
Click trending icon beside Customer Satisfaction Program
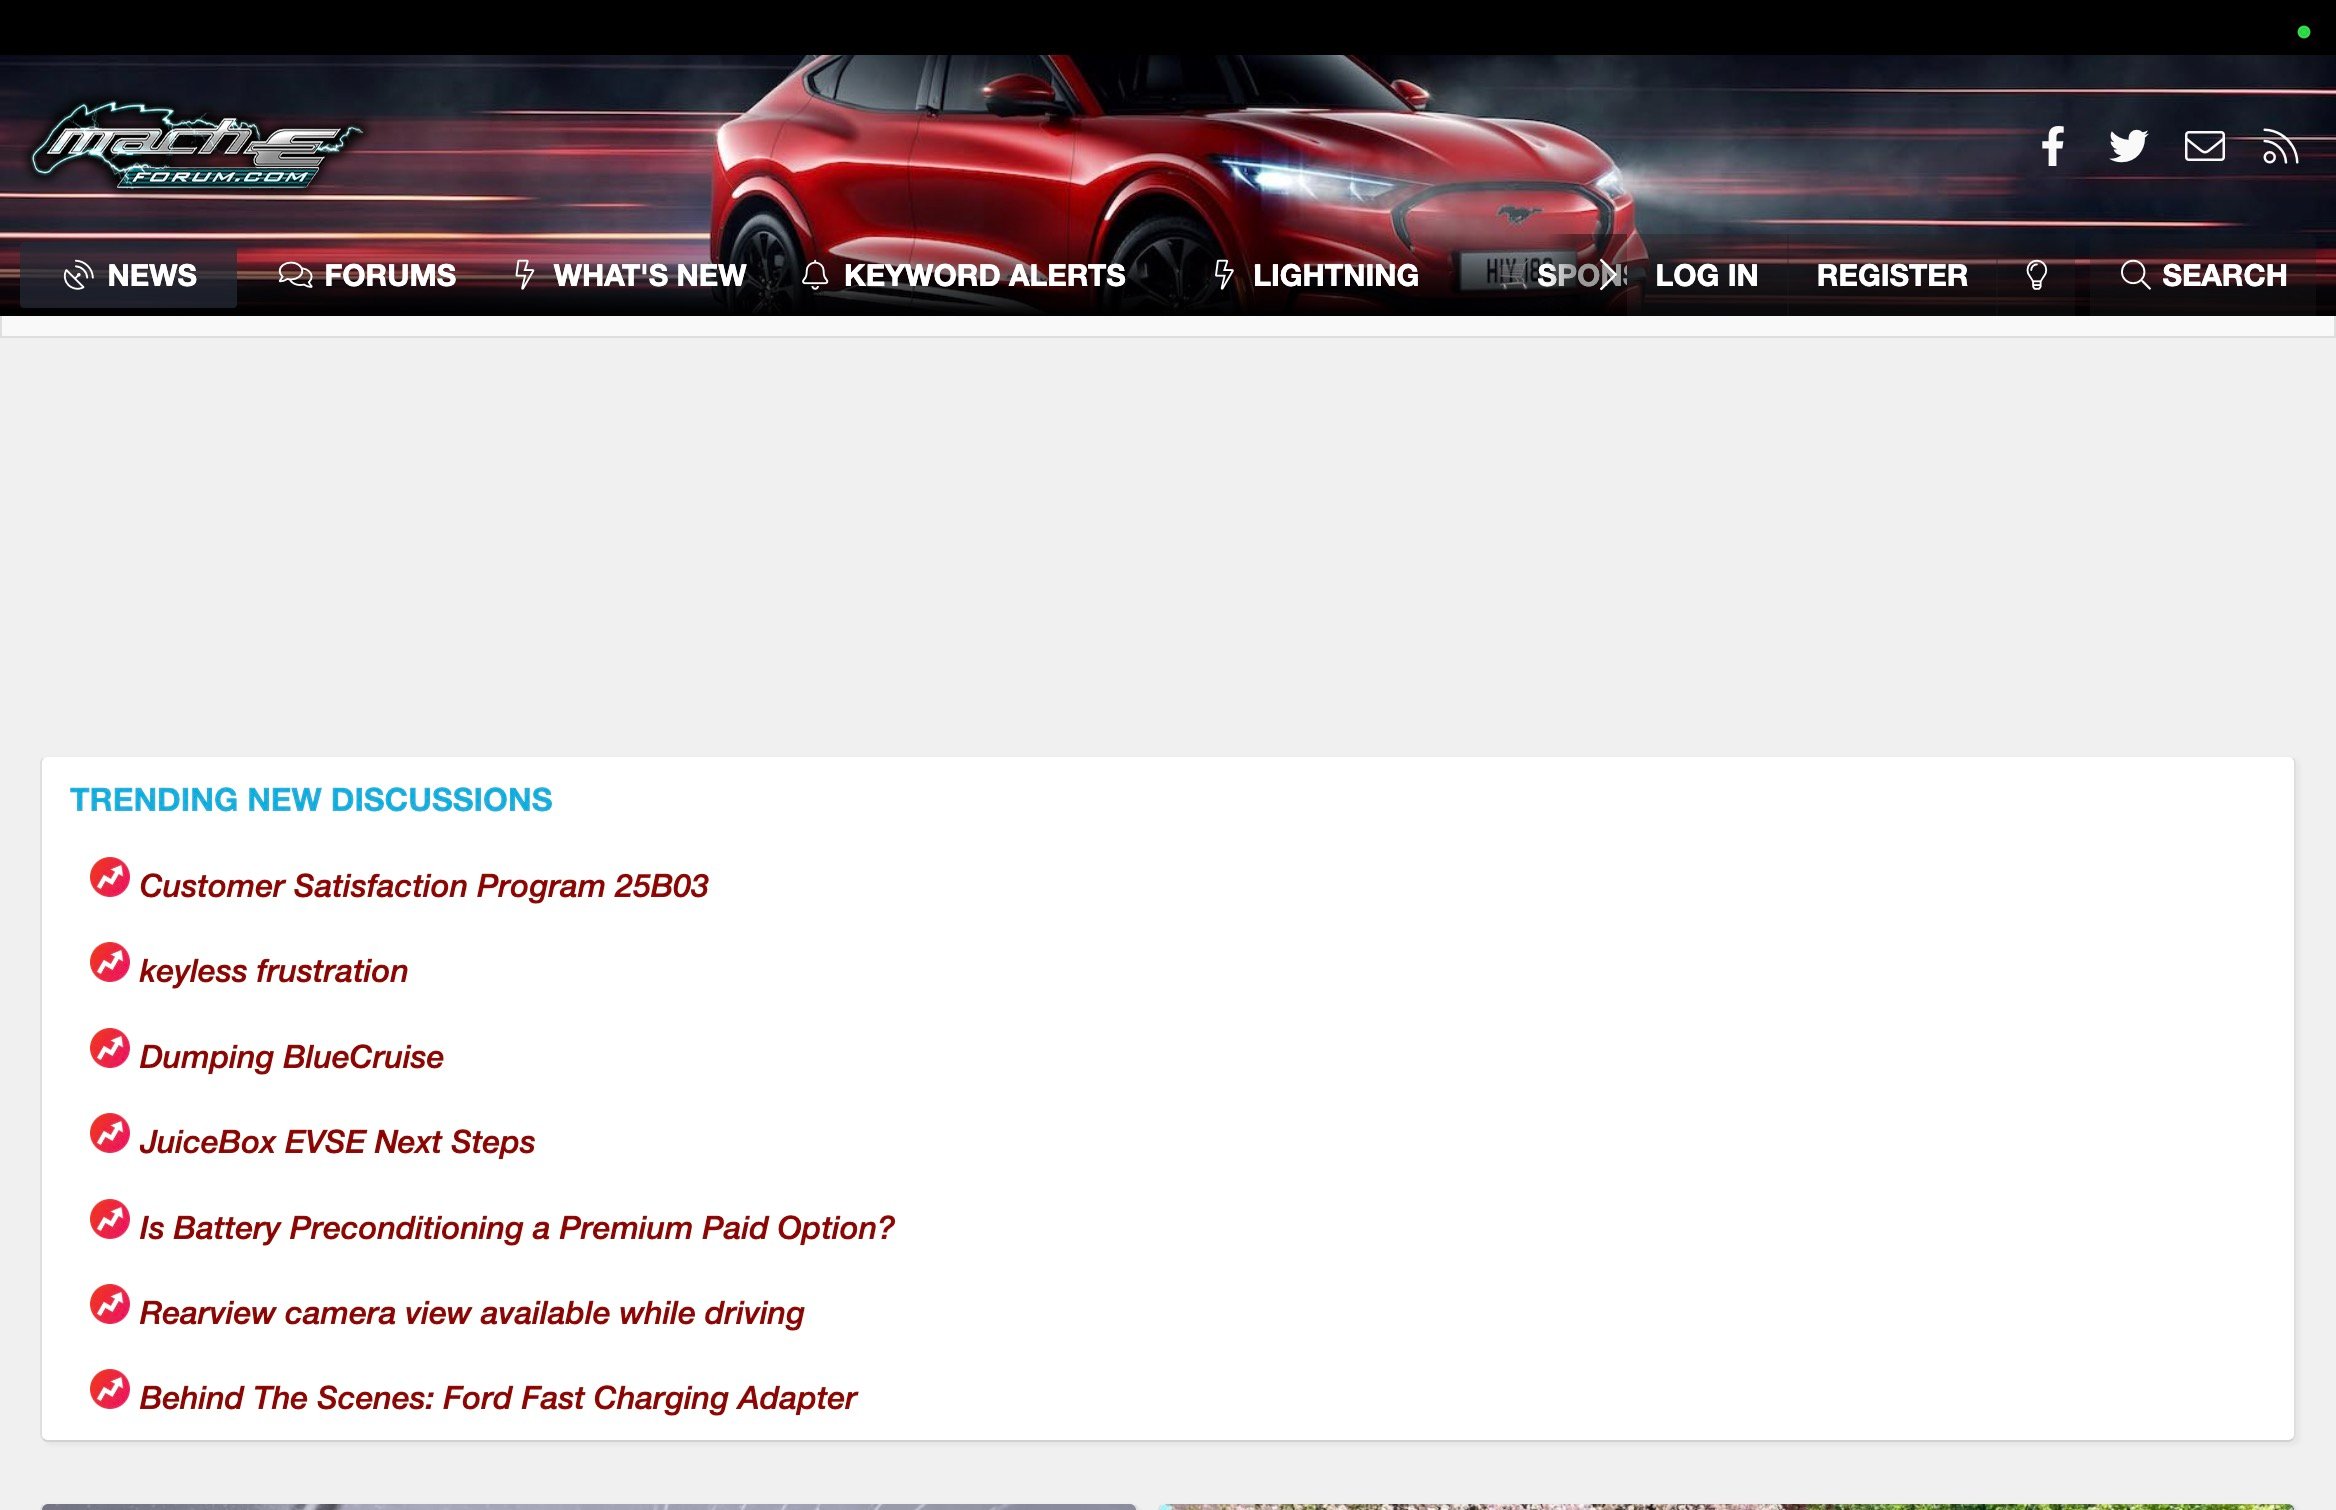110,877
